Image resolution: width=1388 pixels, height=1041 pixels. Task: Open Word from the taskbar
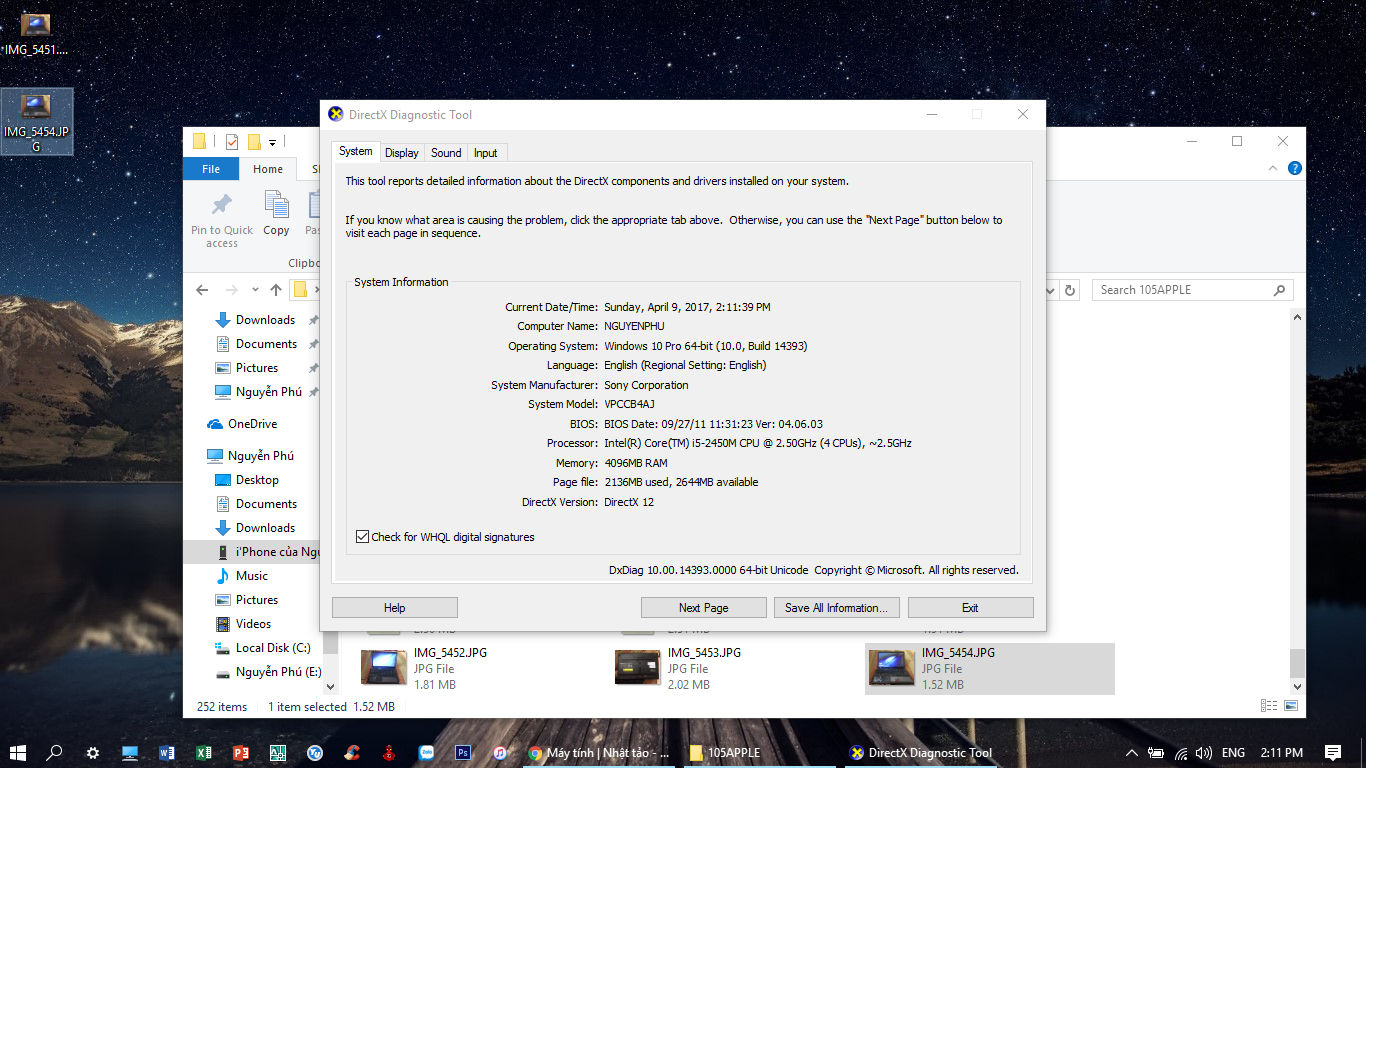167,753
